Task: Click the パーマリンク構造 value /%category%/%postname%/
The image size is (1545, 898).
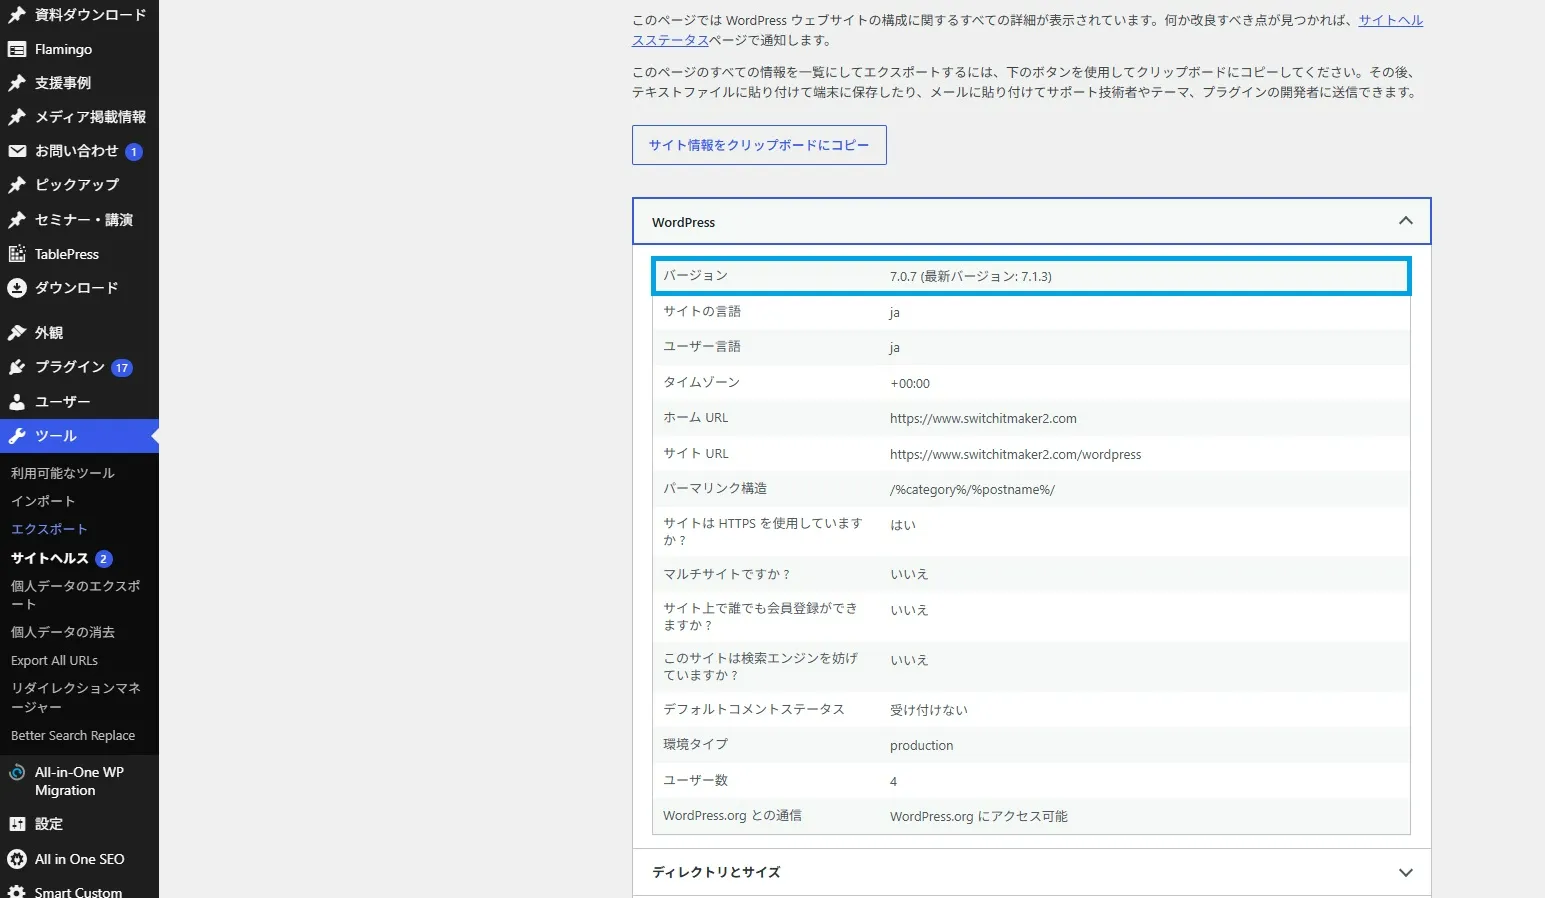Action: tap(972, 490)
